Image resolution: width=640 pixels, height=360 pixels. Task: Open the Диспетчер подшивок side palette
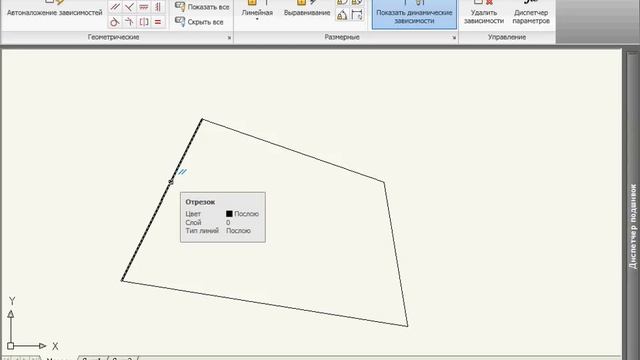pos(633,226)
